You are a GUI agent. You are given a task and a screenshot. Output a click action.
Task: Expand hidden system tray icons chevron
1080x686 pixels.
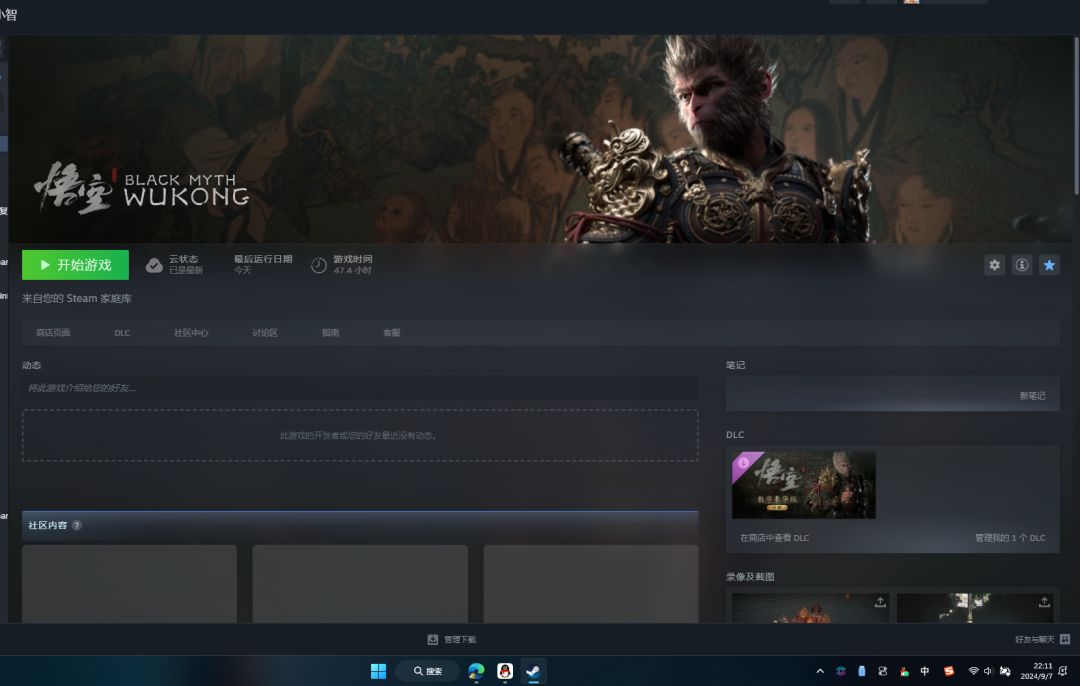pyautogui.click(x=820, y=671)
